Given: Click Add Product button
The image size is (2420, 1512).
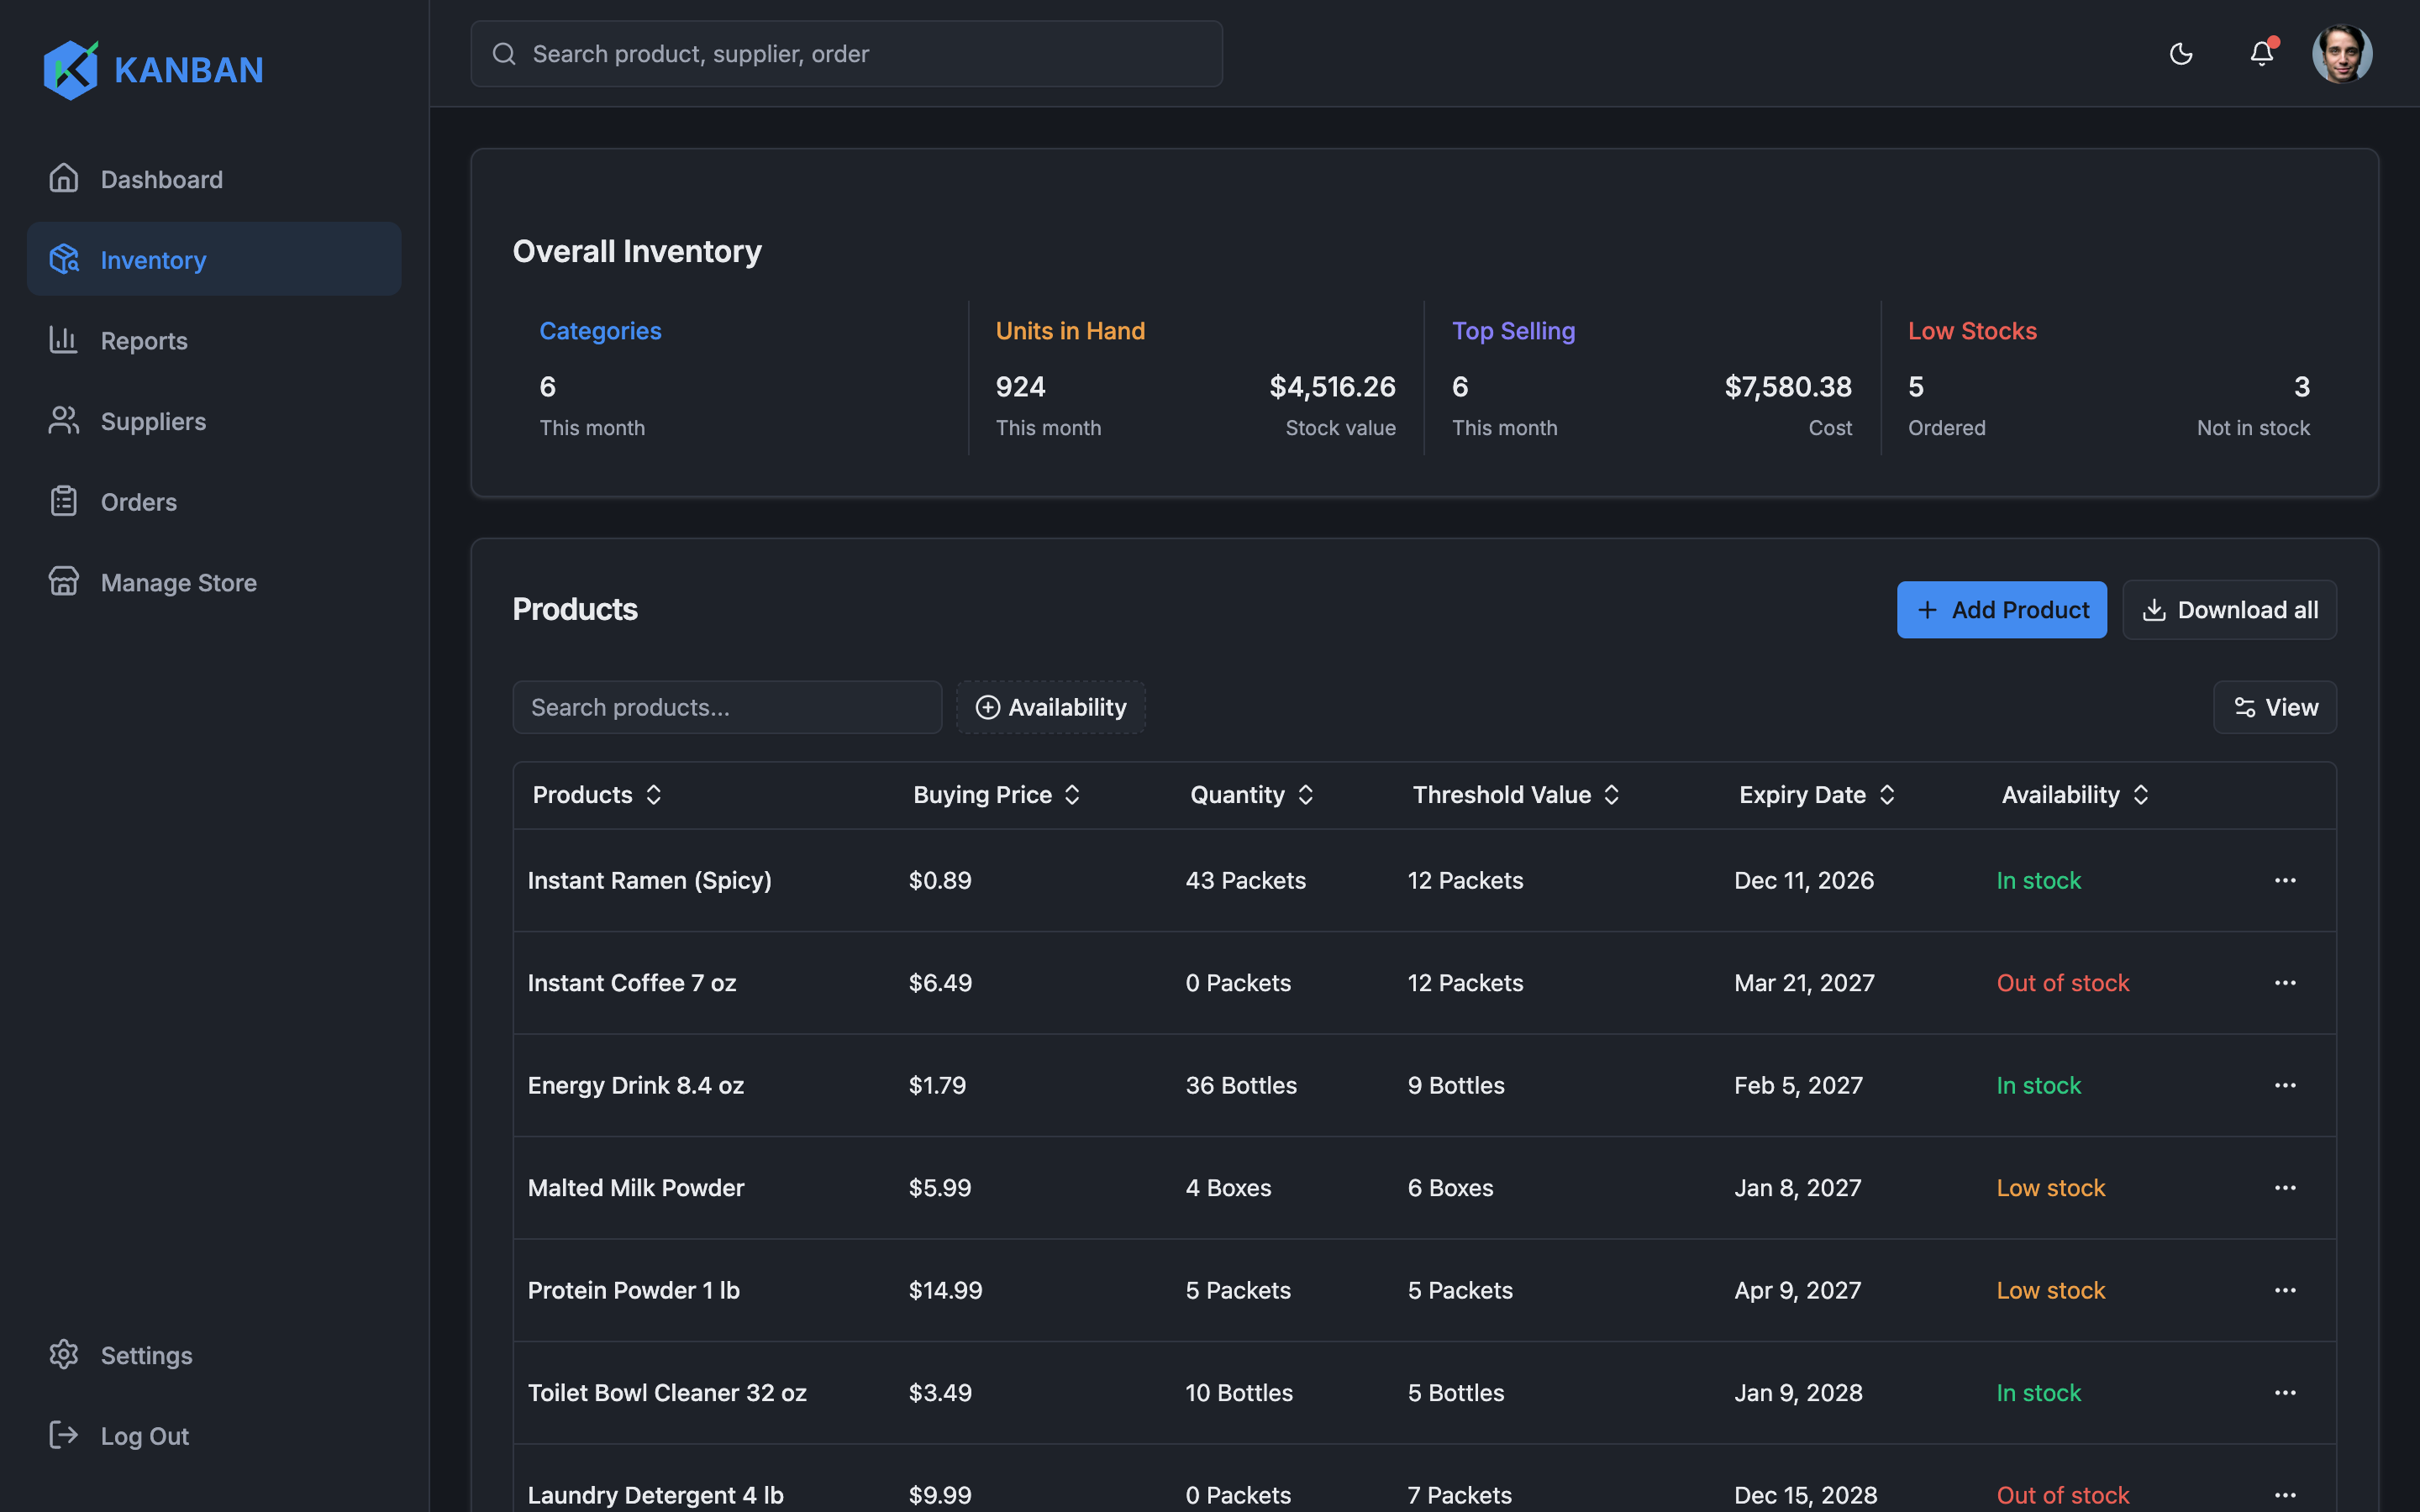Looking at the screenshot, I should [2002, 610].
